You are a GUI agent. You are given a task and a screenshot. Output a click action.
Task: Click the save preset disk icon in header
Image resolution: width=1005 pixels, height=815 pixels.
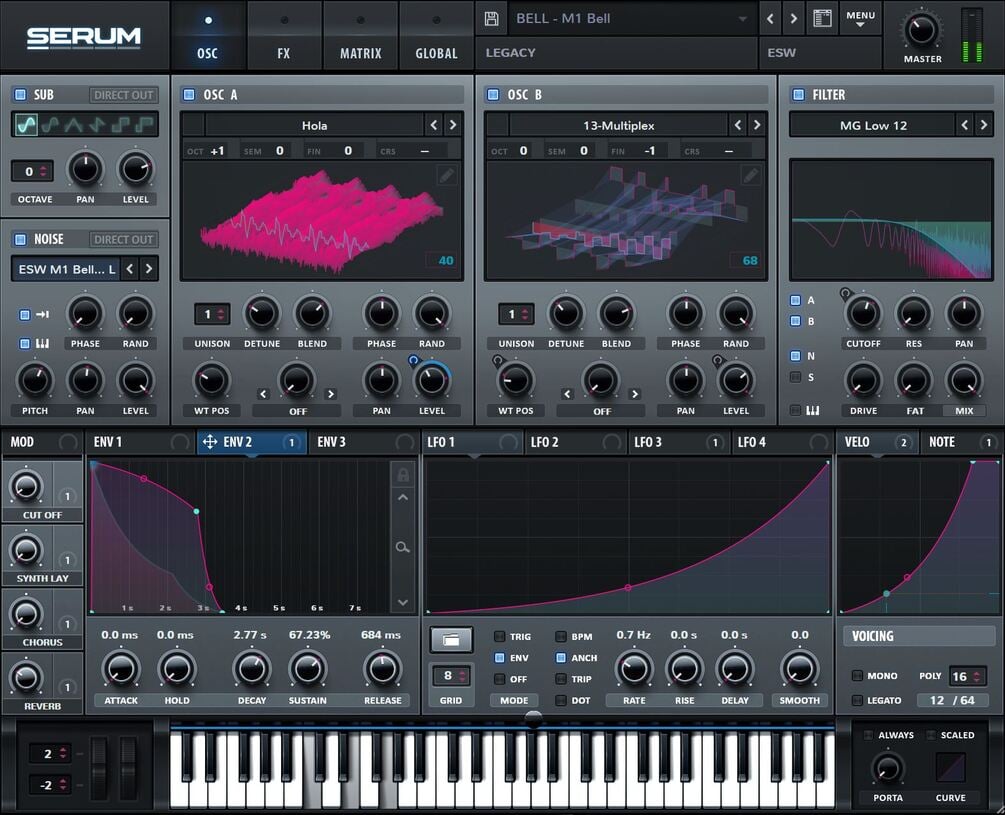click(490, 18)
